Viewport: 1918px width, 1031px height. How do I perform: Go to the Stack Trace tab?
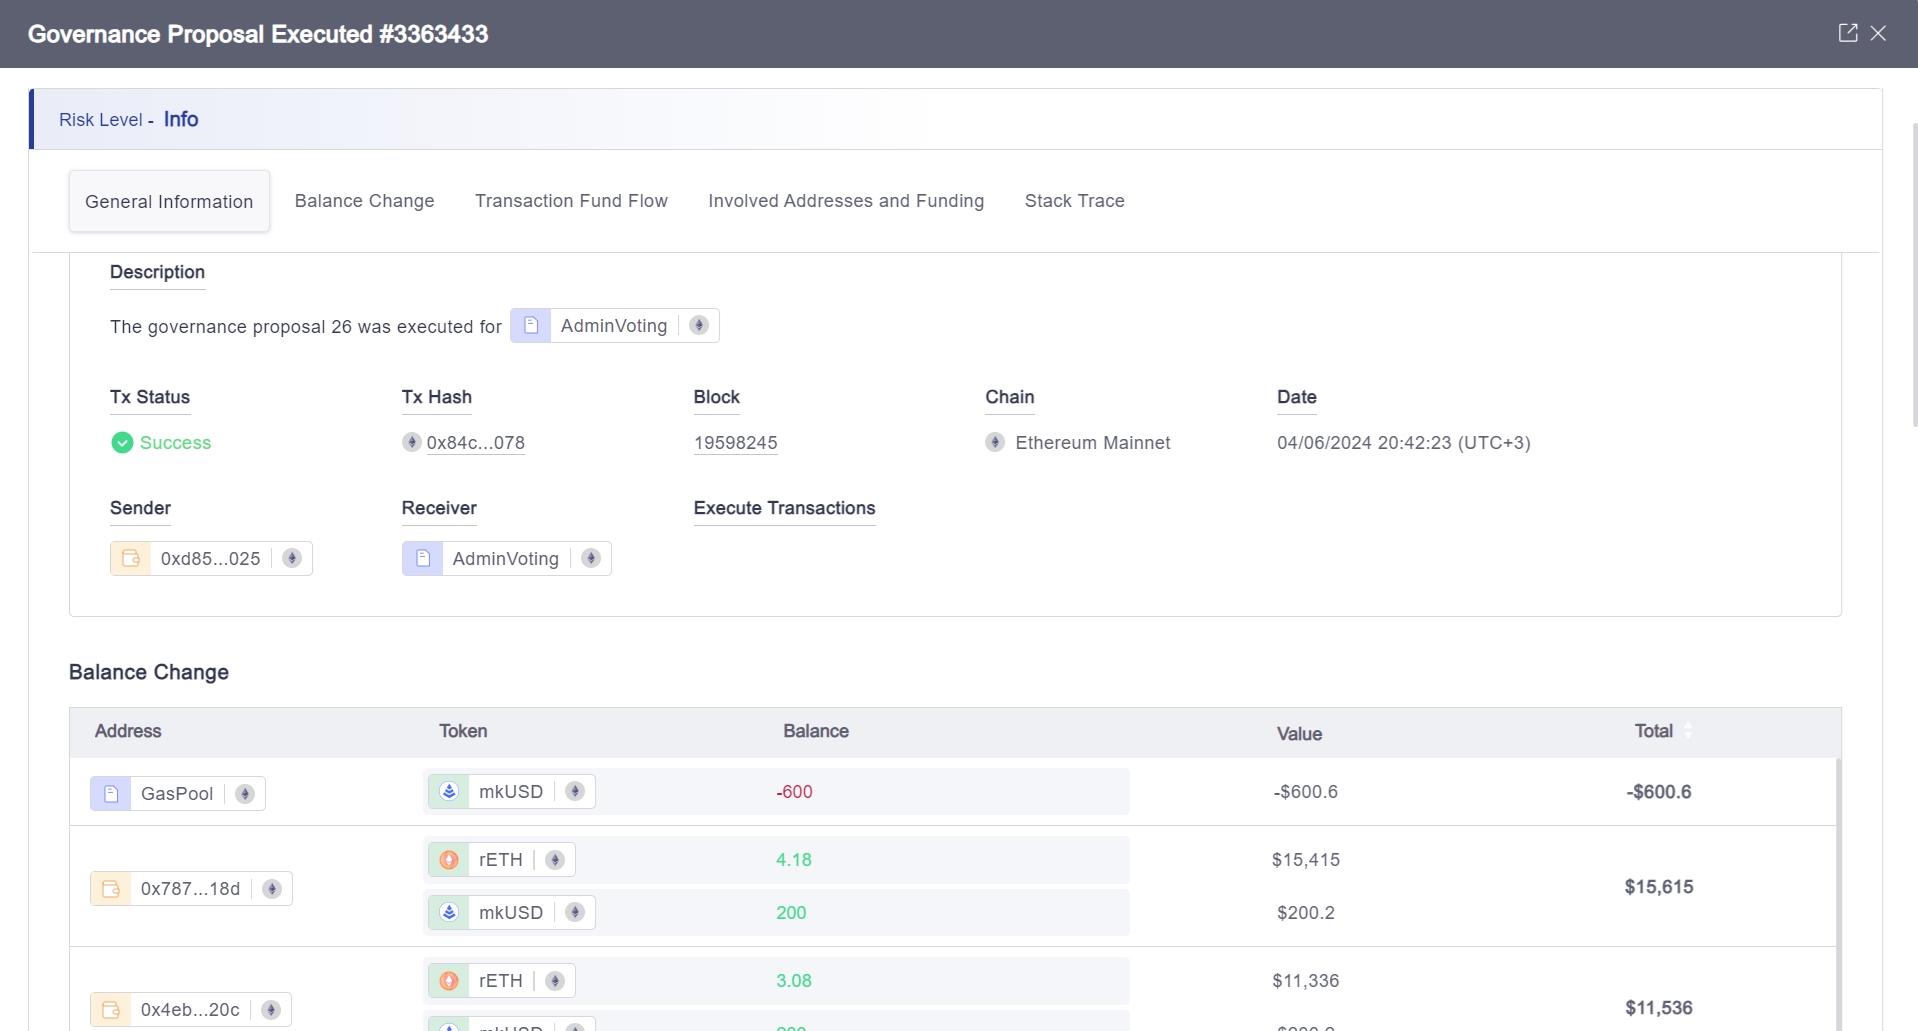(1074, 201)
